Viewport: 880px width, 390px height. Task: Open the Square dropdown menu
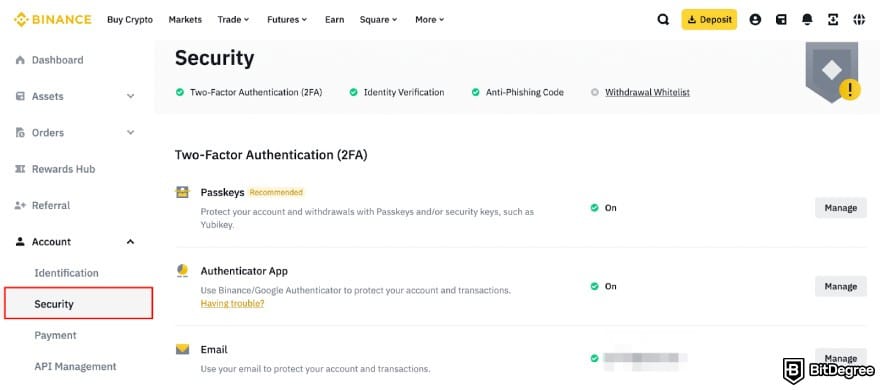[379, 20]
